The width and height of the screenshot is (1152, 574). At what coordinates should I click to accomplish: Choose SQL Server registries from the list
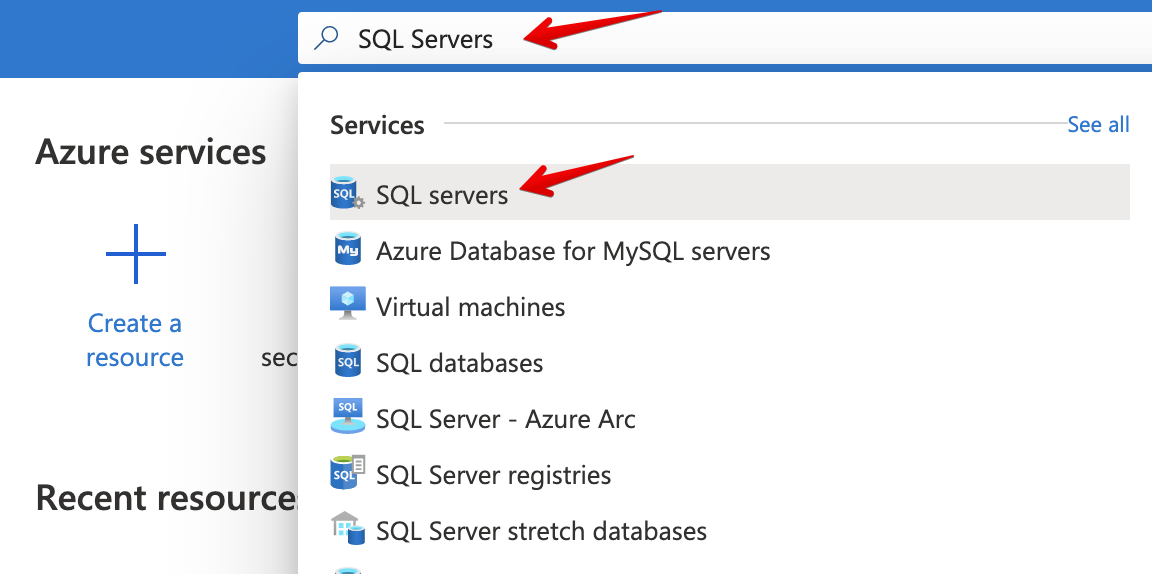tap(493, 474)
